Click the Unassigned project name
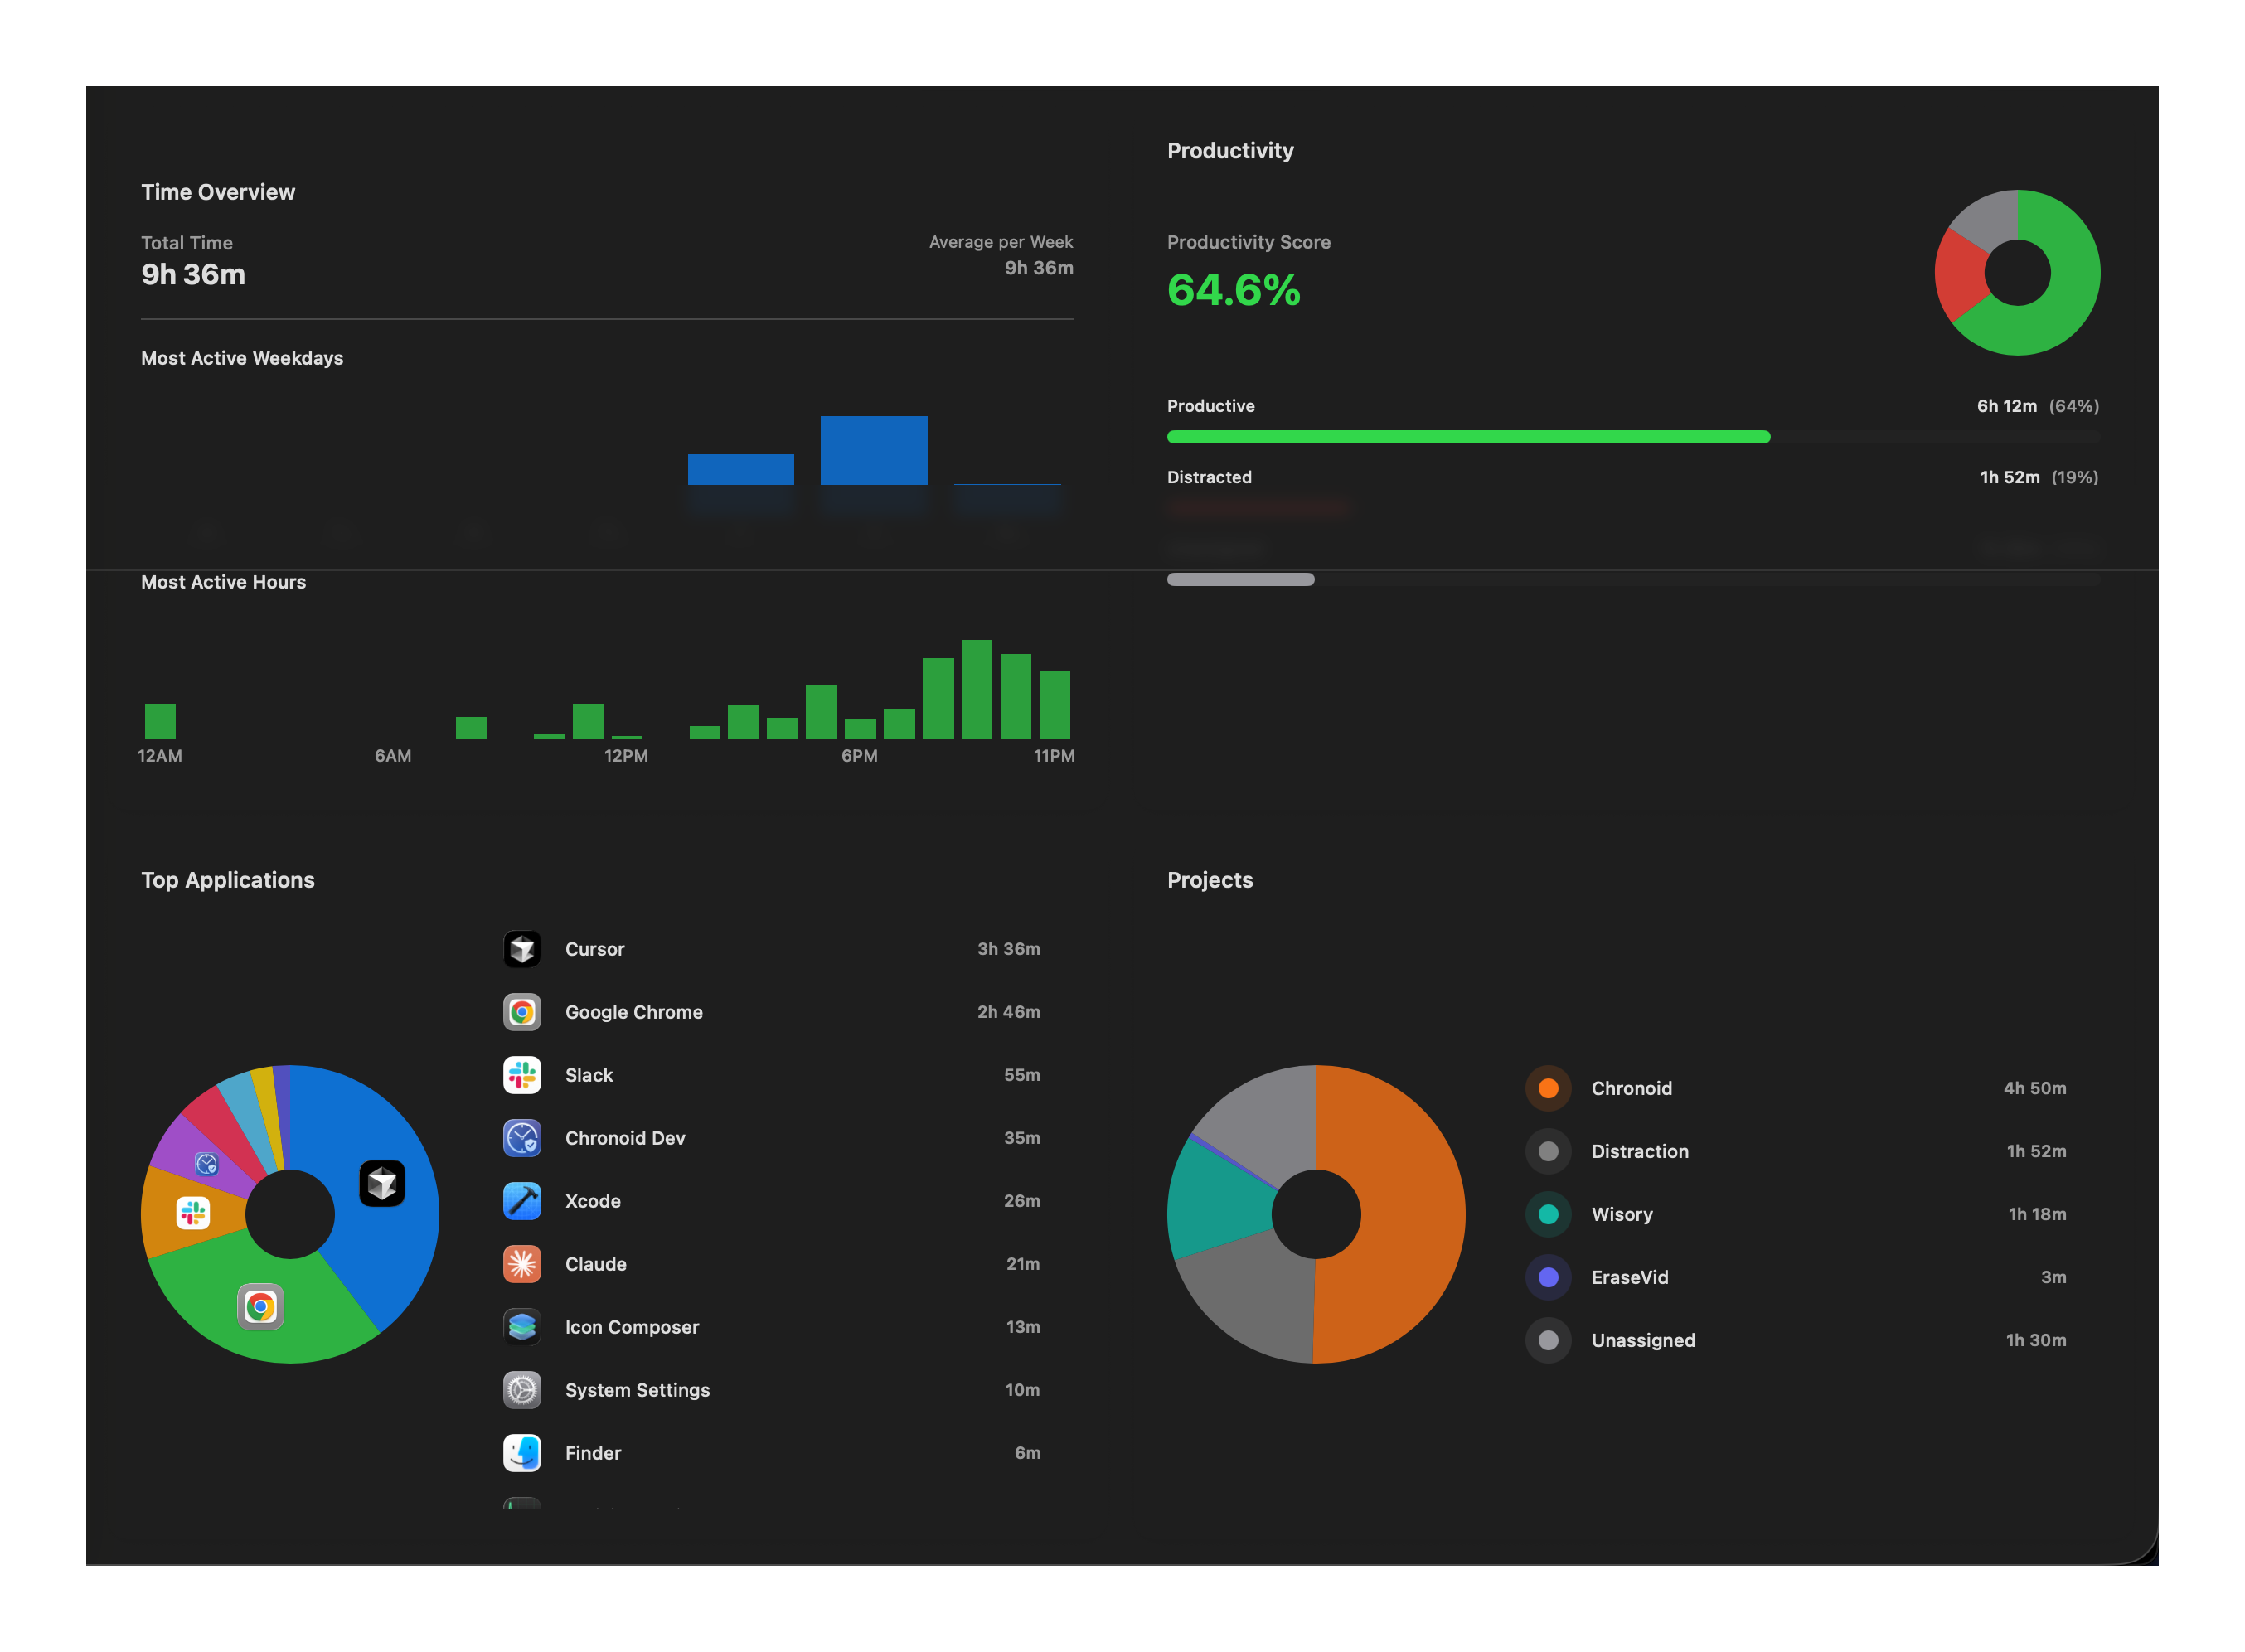 point(1643,1340)
